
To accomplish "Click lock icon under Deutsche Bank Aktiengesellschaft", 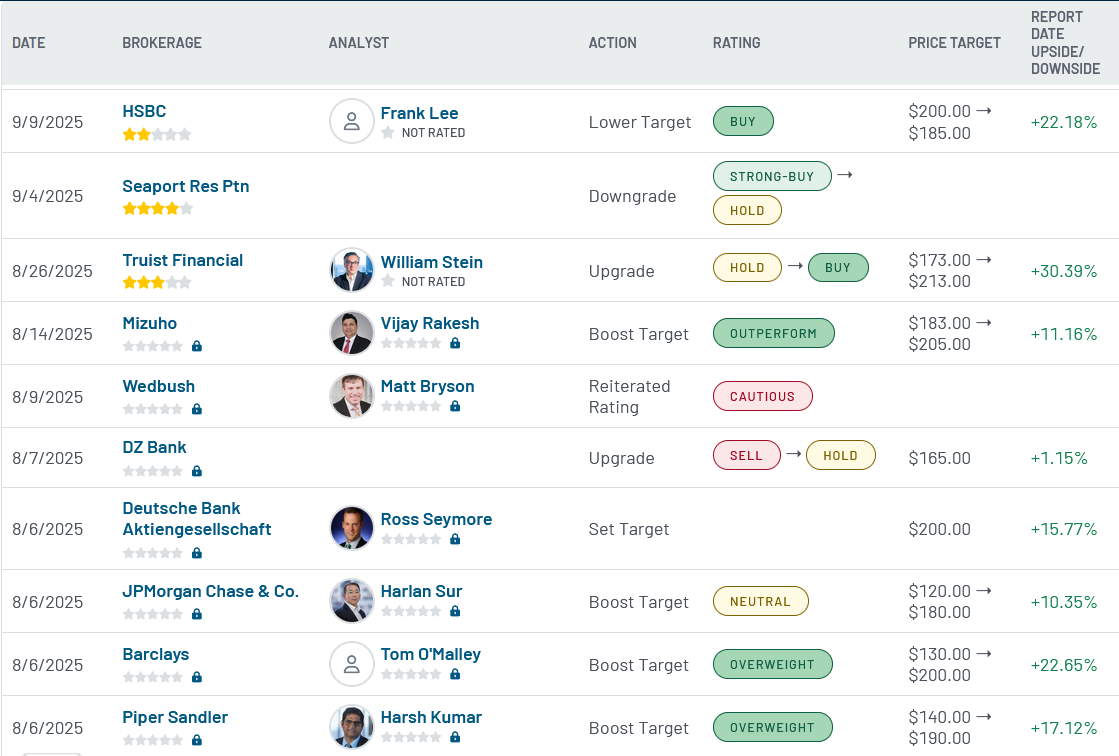I will coord(197,553).
